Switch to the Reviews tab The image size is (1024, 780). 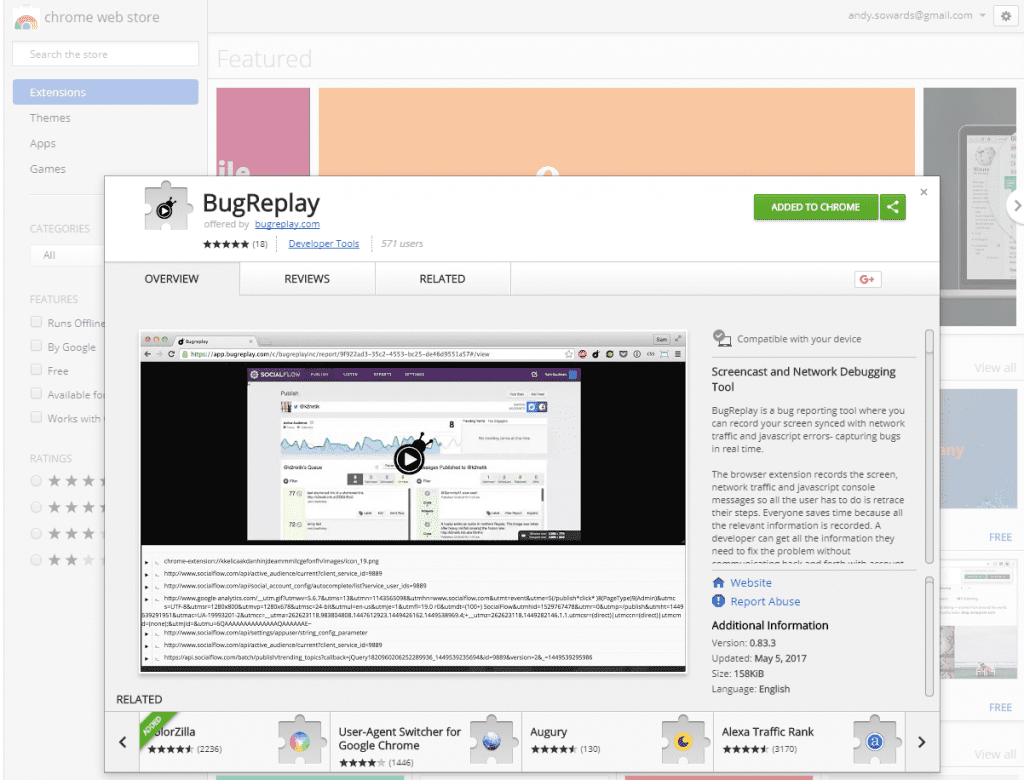[307, 279]
